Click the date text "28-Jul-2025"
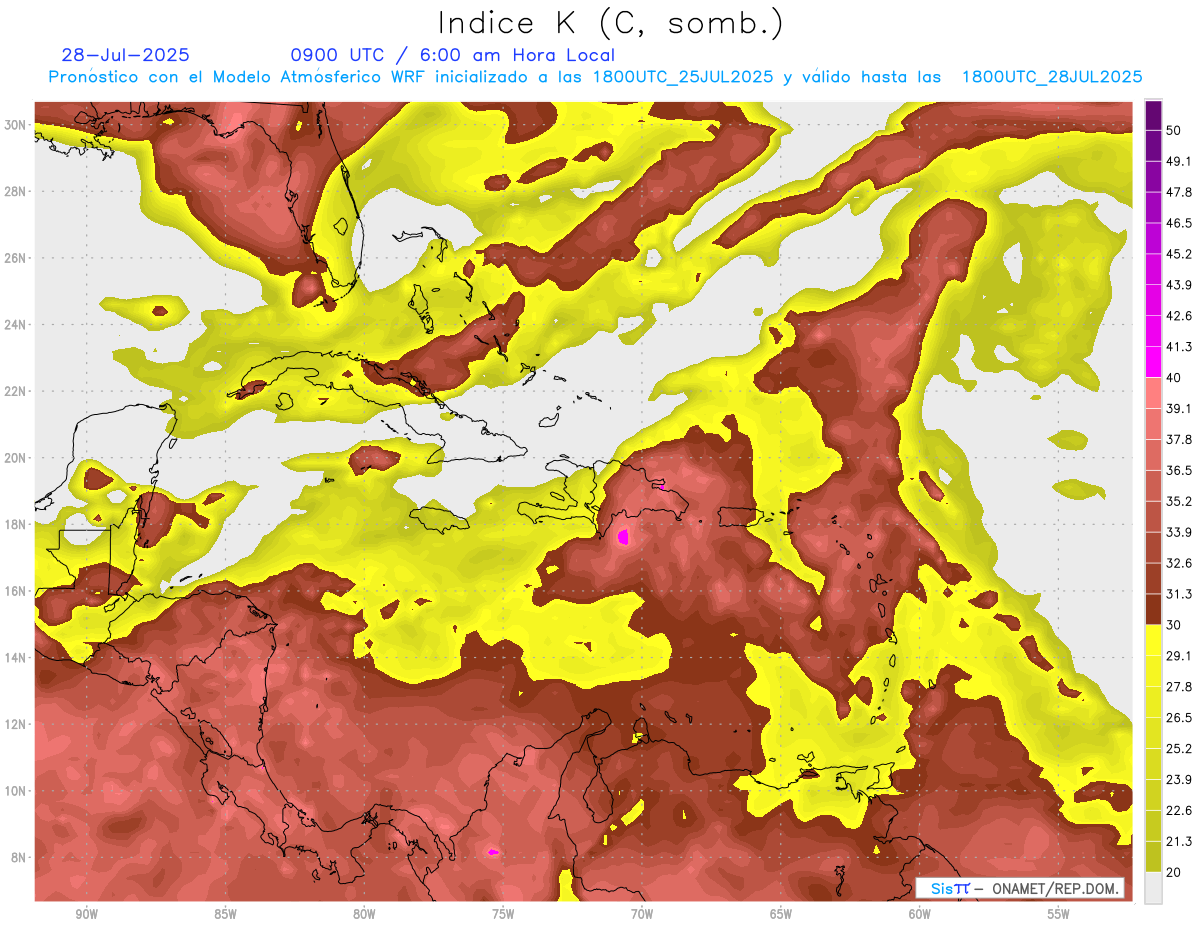This screenshot has width=1200, height=927. click(x=125, y=55)
